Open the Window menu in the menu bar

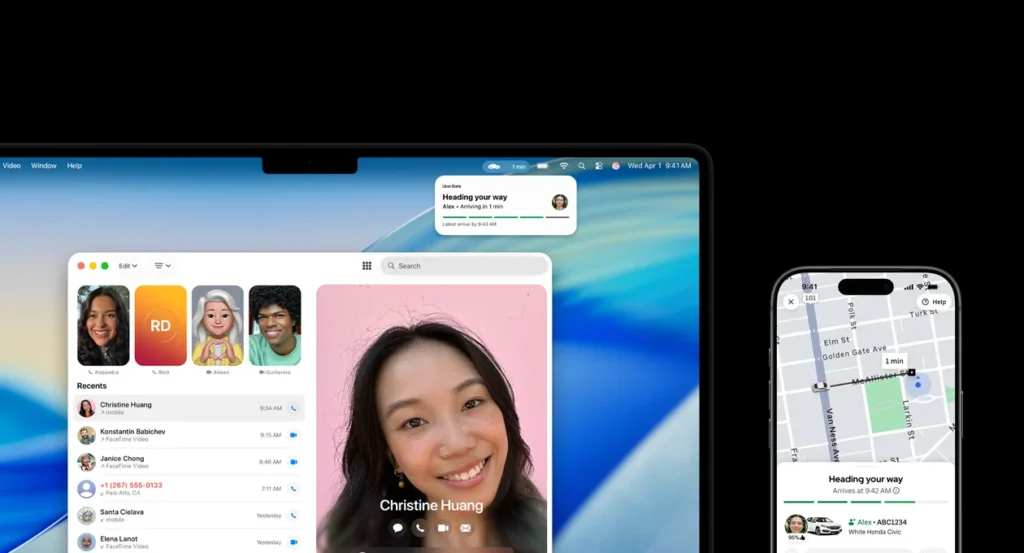pyautogui.click(x=44, y=166)
